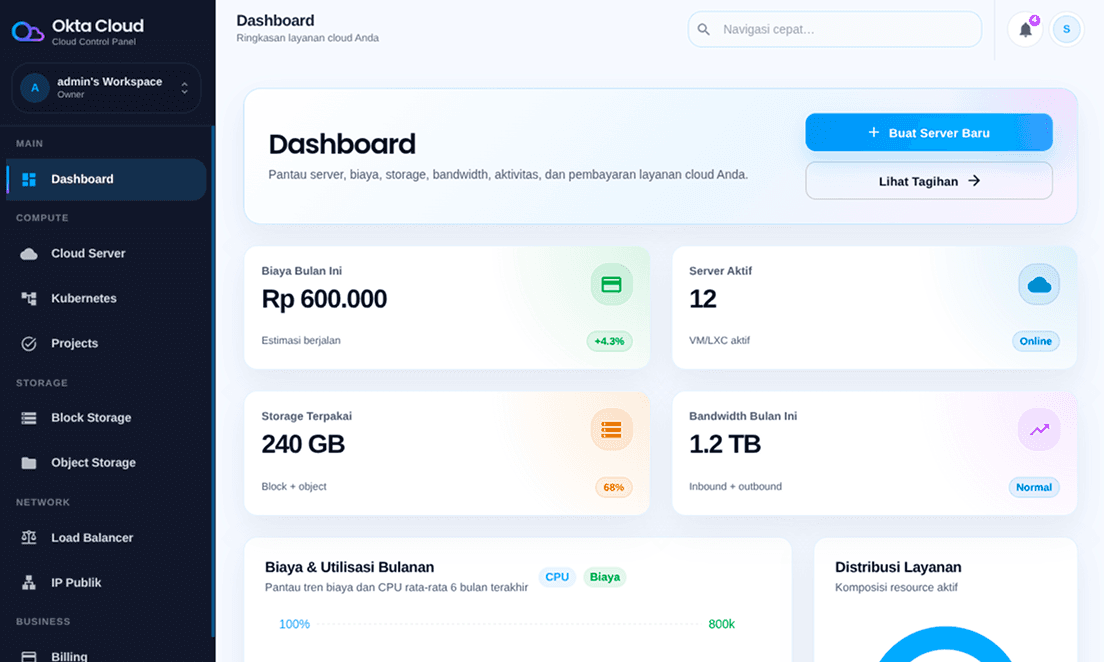Open Dashboard menu item
The image size is (1104, 662).
tap(106, 180)
